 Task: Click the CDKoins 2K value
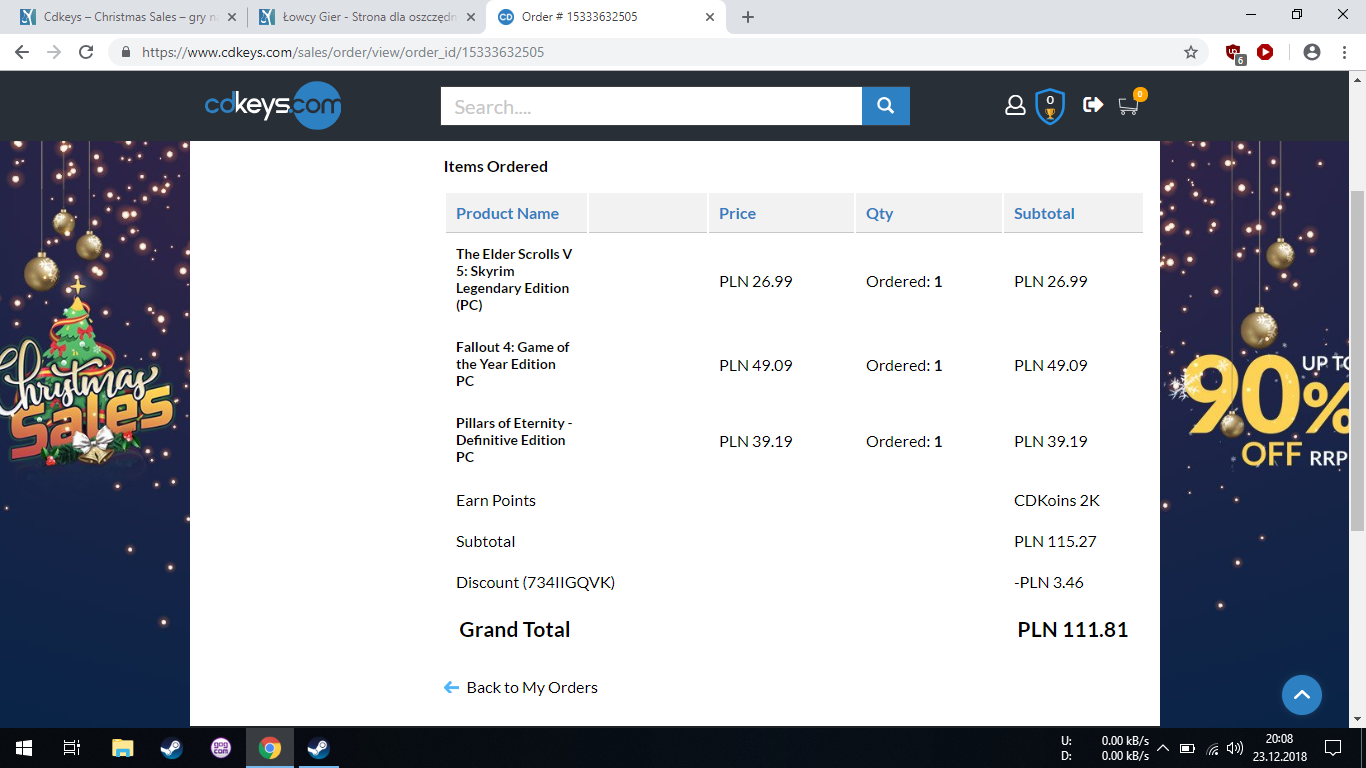point(1057,500)
